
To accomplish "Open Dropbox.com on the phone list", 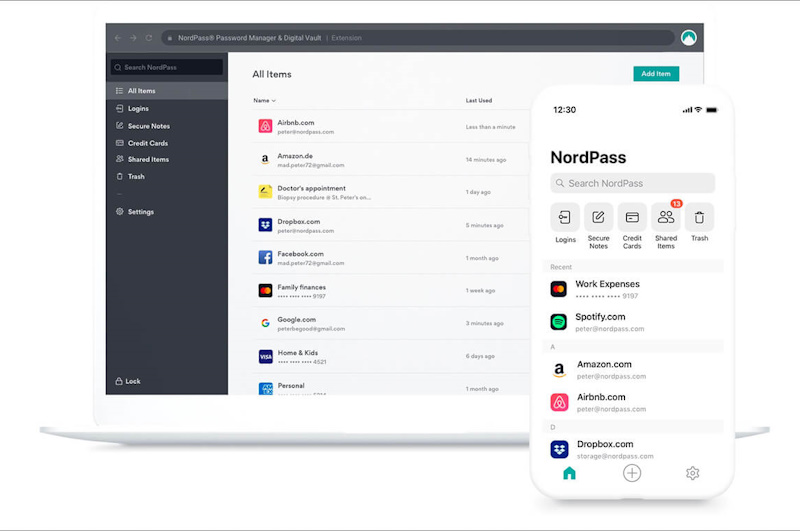I will pos(633,449).
